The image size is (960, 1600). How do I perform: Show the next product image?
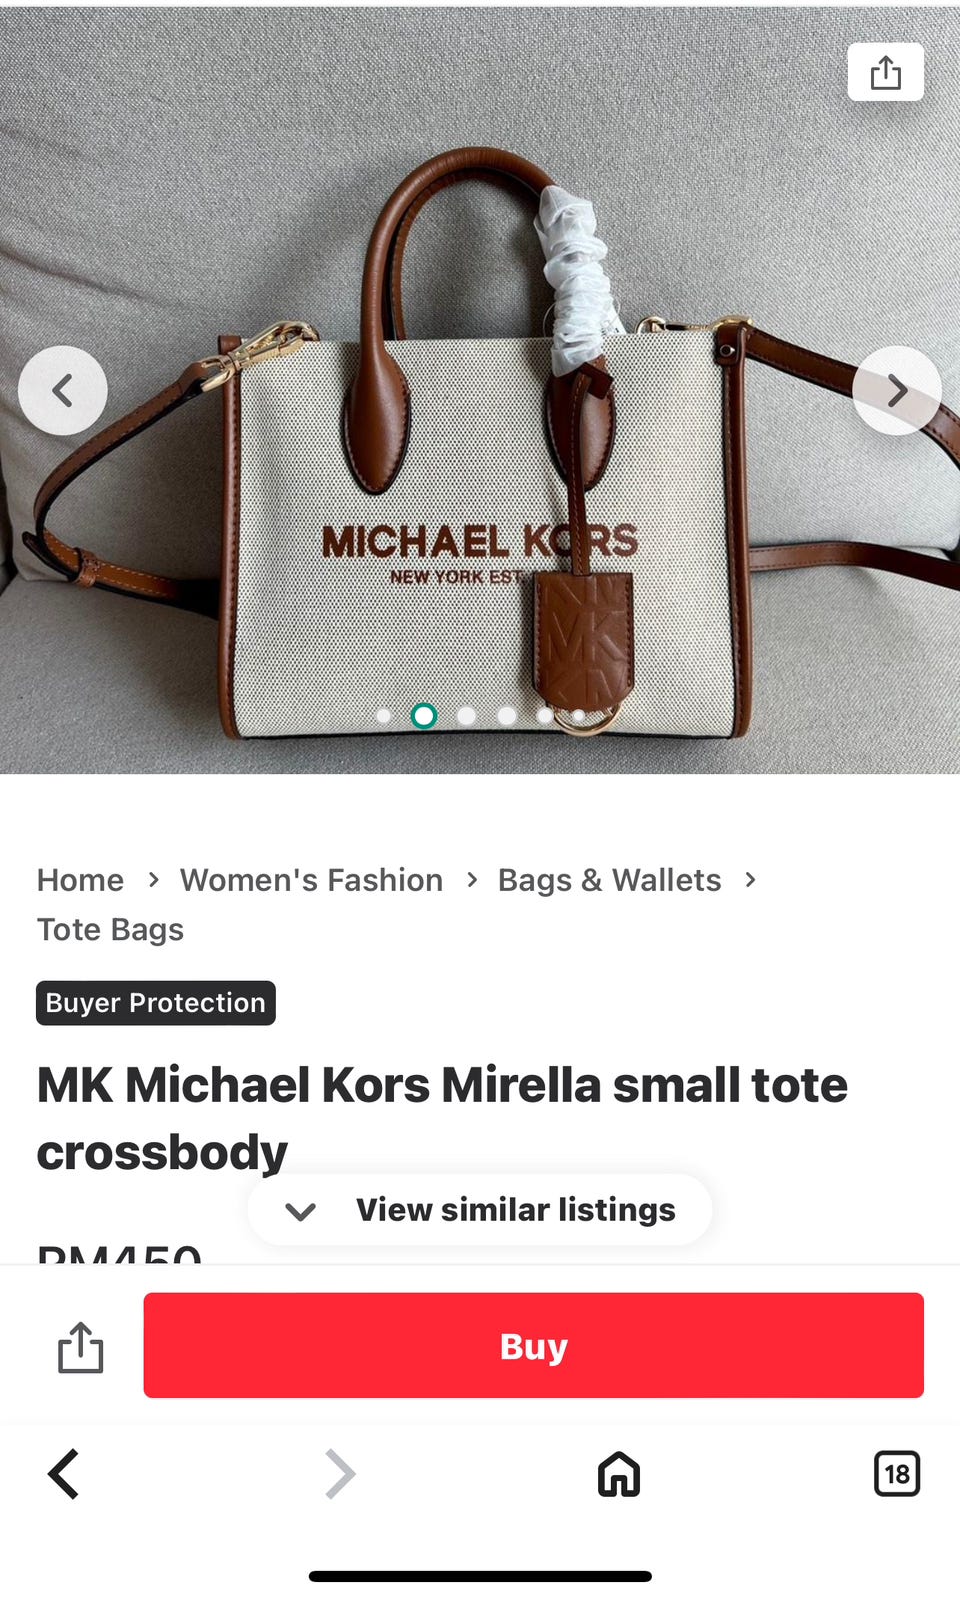896,390
